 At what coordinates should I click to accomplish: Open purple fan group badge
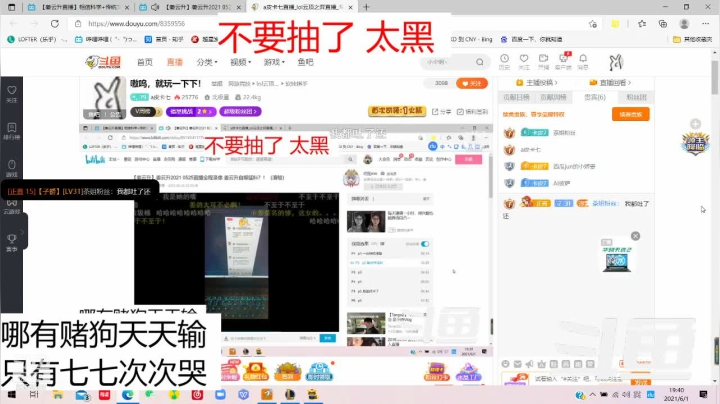coord(240,111)
